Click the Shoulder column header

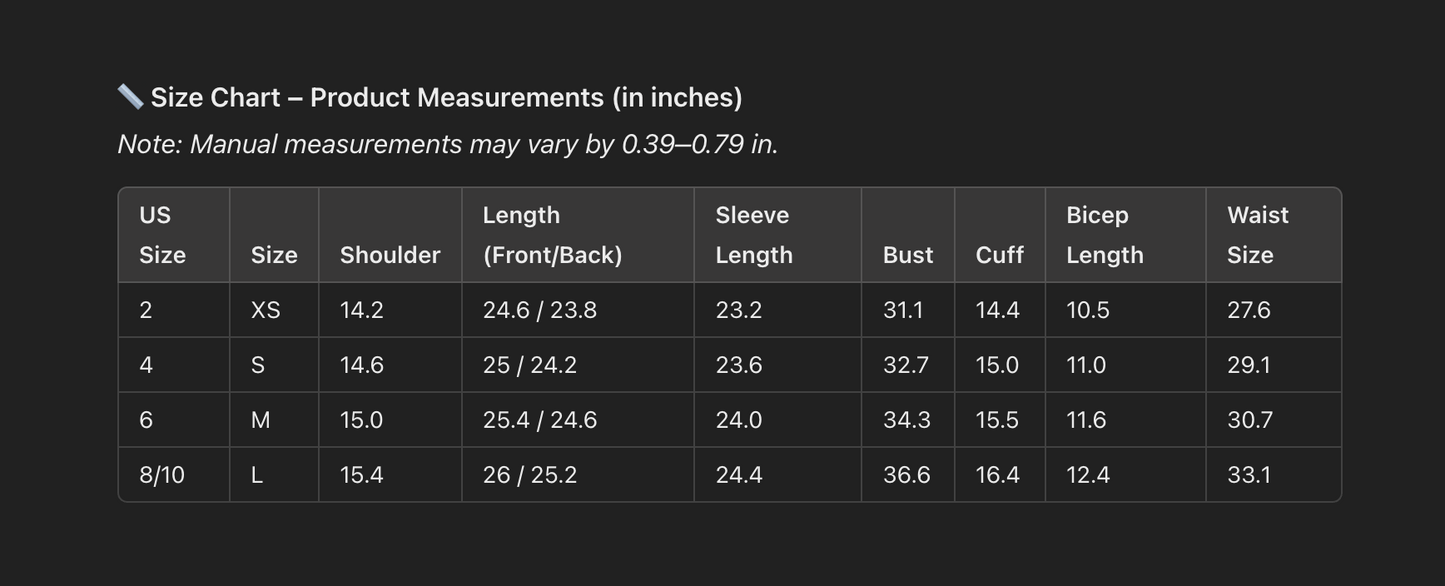click(390, 255)
